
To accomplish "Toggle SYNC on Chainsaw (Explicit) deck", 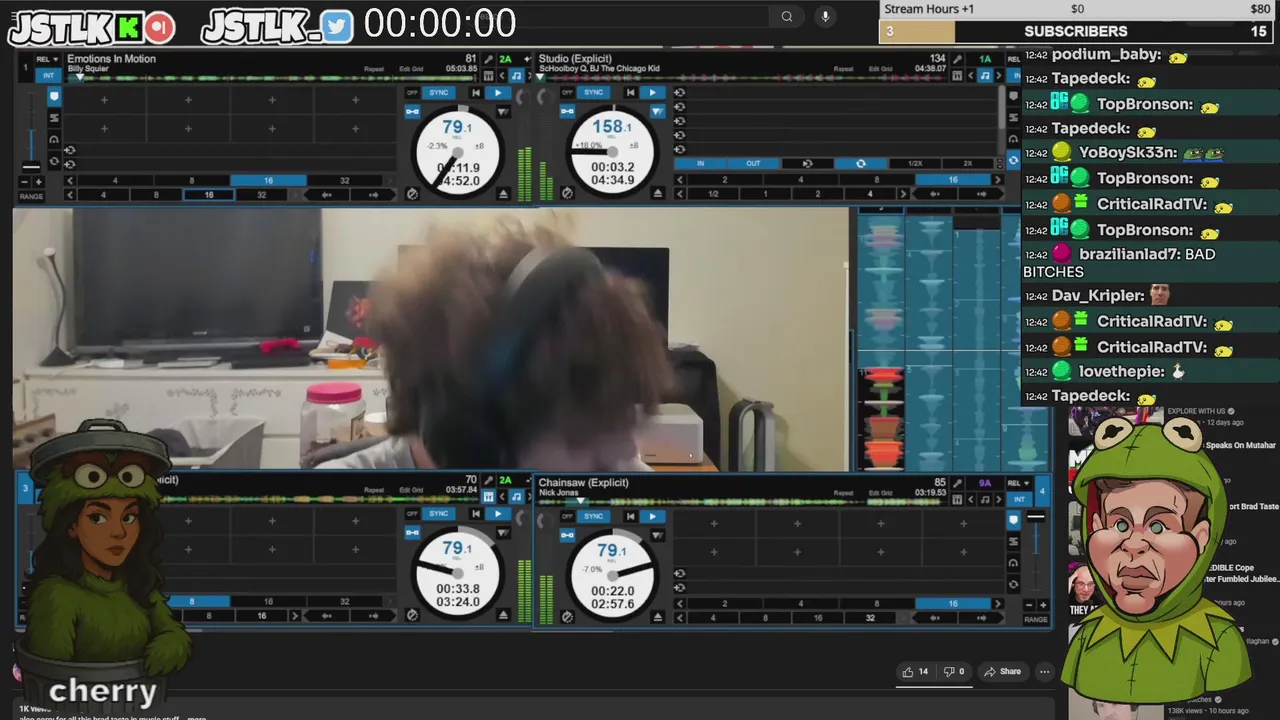I will [x=594, y=516].
